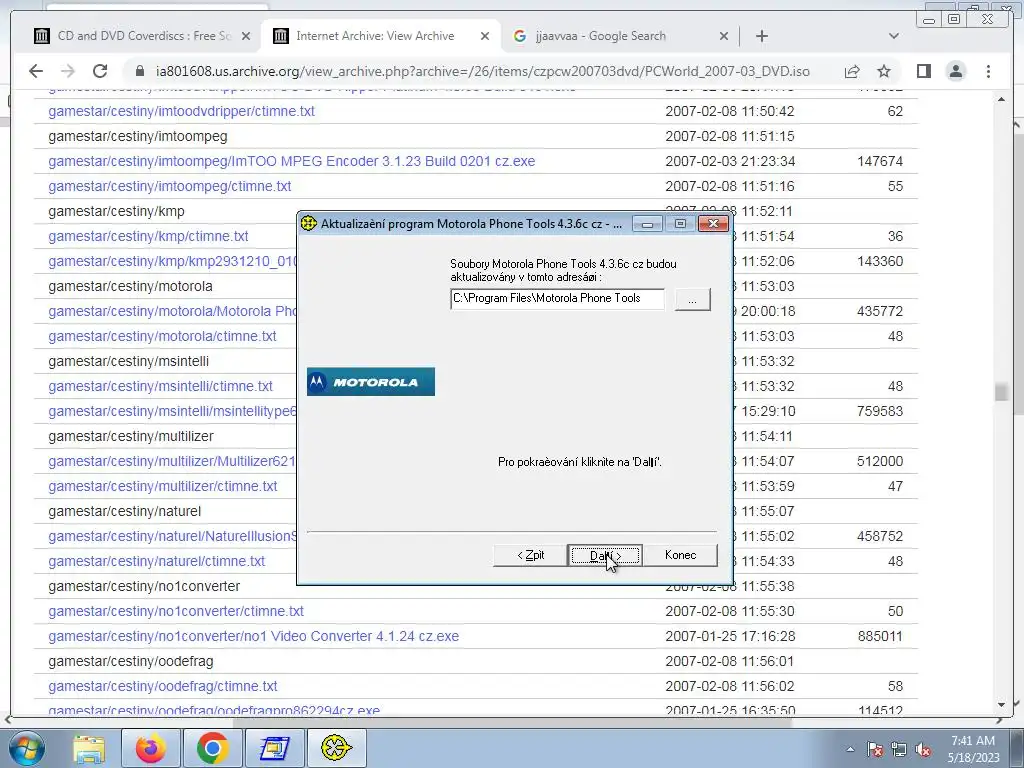The width and height of the screenshot is (1024, 768).
Task: Click the Motorola logo banner in installer
Action: coord(371,381)
